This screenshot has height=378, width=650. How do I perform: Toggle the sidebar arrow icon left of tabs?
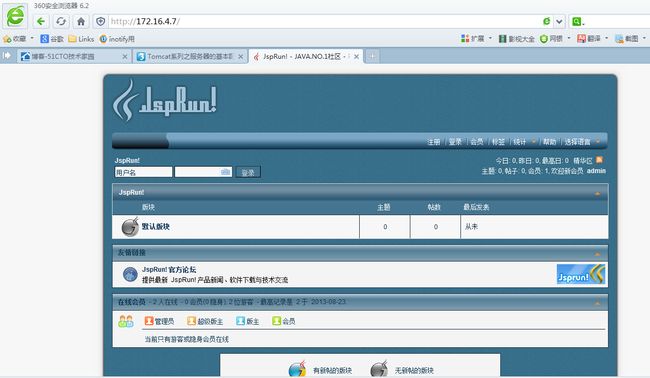[7, 55]
